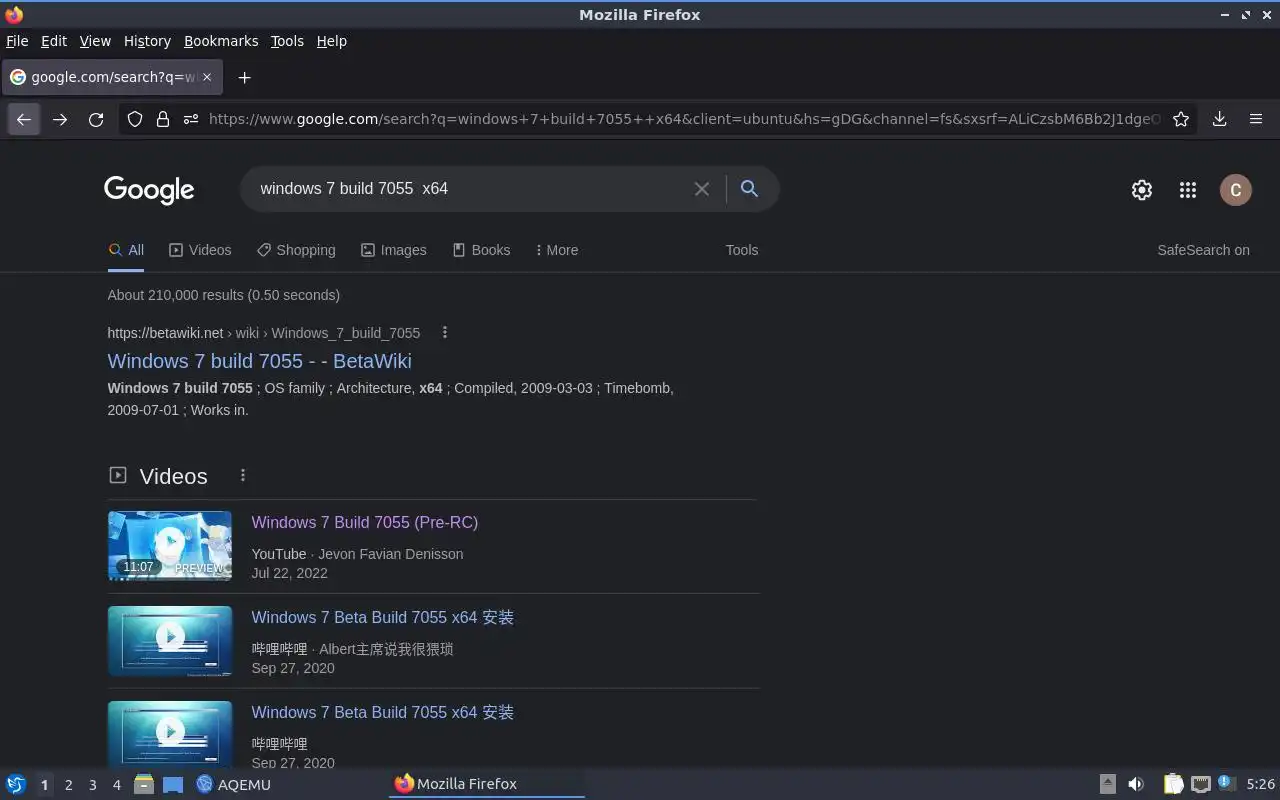Switch to the Shopping results tab

[x=296, y=250]
